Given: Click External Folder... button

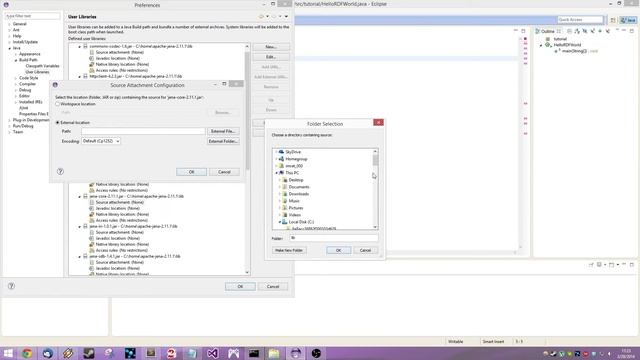Looking at the screenshot, I should pyautogui.click(x=223, y=141).
